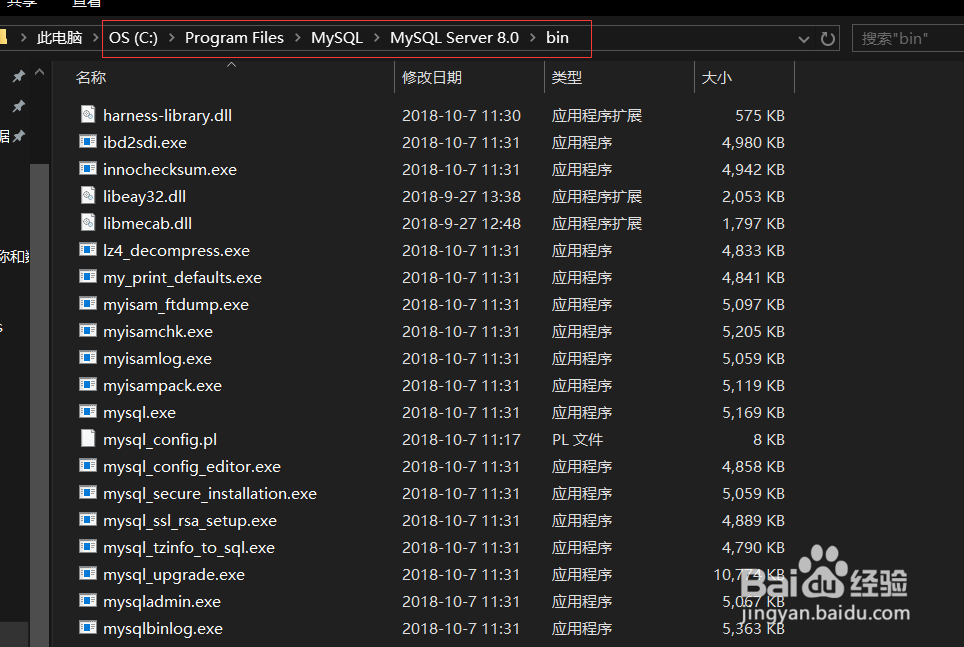Expand the chevron after Program Files
This screenshot has width=964, height=647.
(x=298, y=38)
